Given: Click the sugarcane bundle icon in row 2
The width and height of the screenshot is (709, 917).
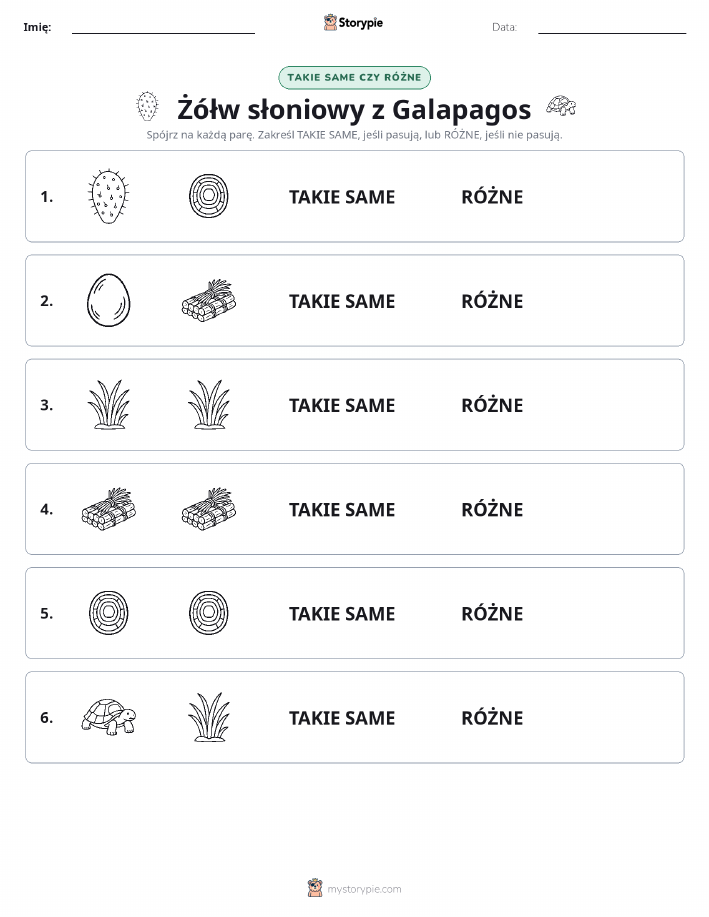Looking at the screenshot, I should 209,301.
